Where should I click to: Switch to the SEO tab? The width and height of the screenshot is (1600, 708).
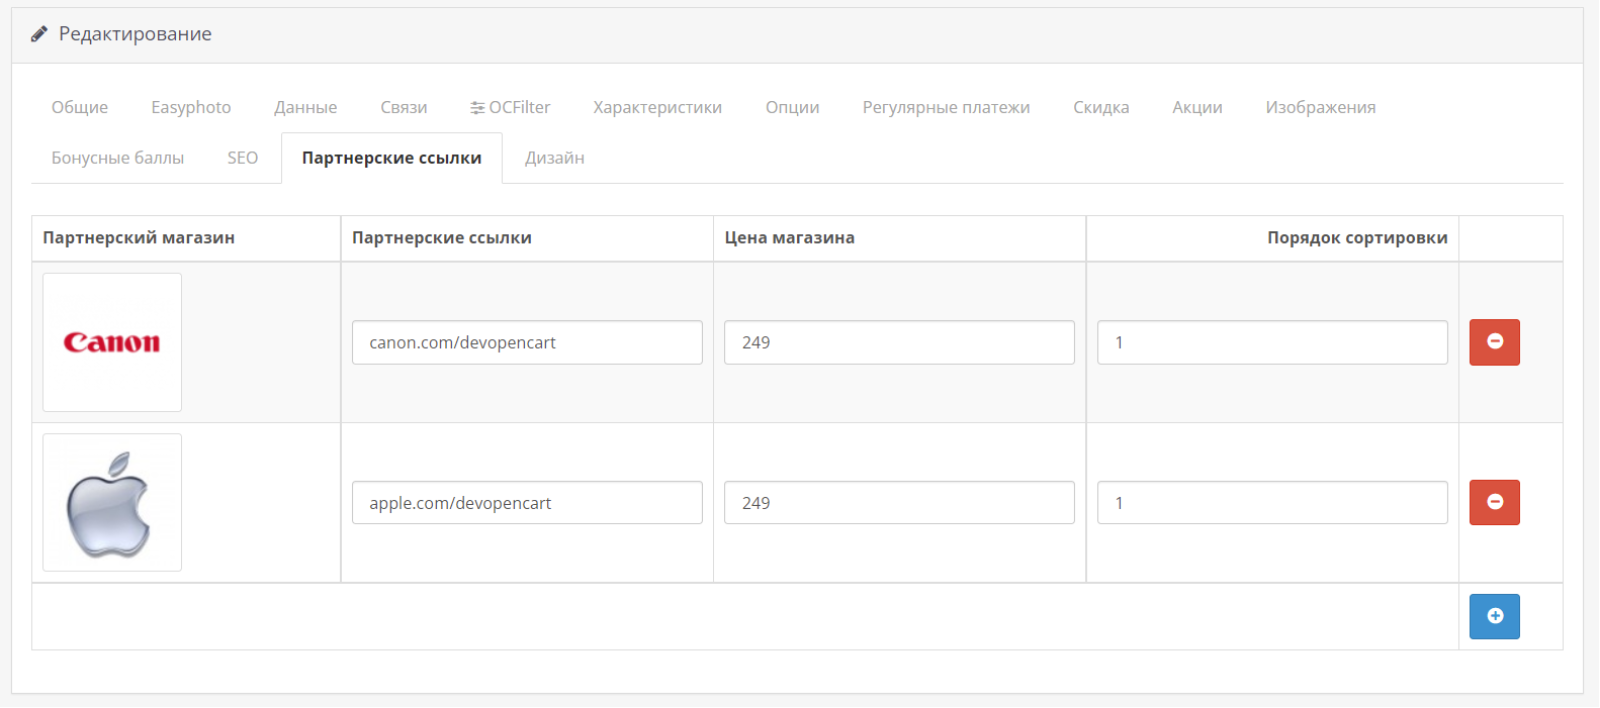(x=243, y=158)
